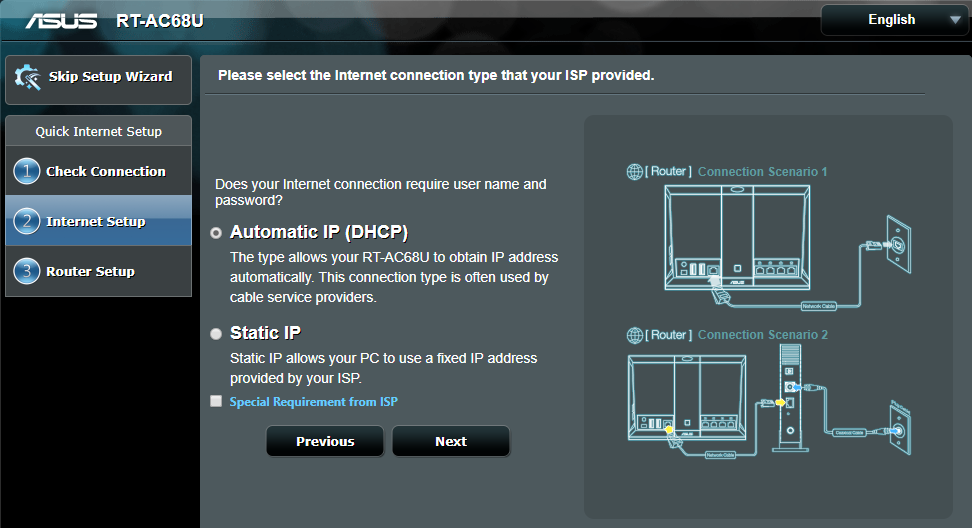Click Skip Setup Wizard button

(99, 80)
